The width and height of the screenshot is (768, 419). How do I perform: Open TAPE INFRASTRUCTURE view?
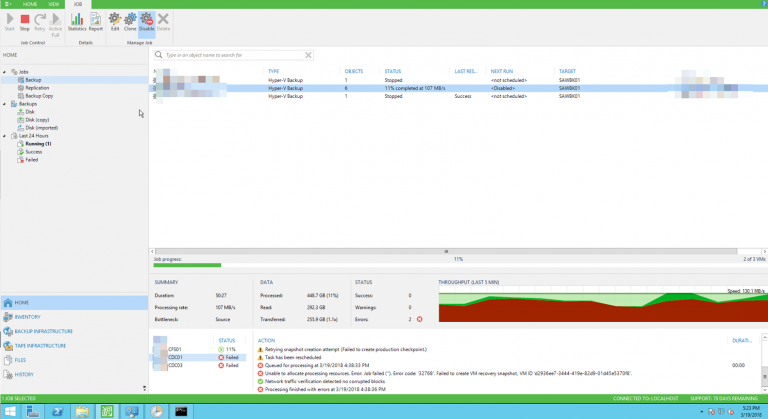74,345
